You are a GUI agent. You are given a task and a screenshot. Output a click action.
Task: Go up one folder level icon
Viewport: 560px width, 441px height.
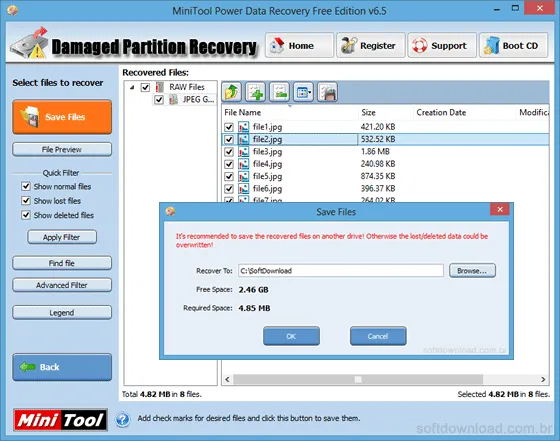(x=231, y=92)
